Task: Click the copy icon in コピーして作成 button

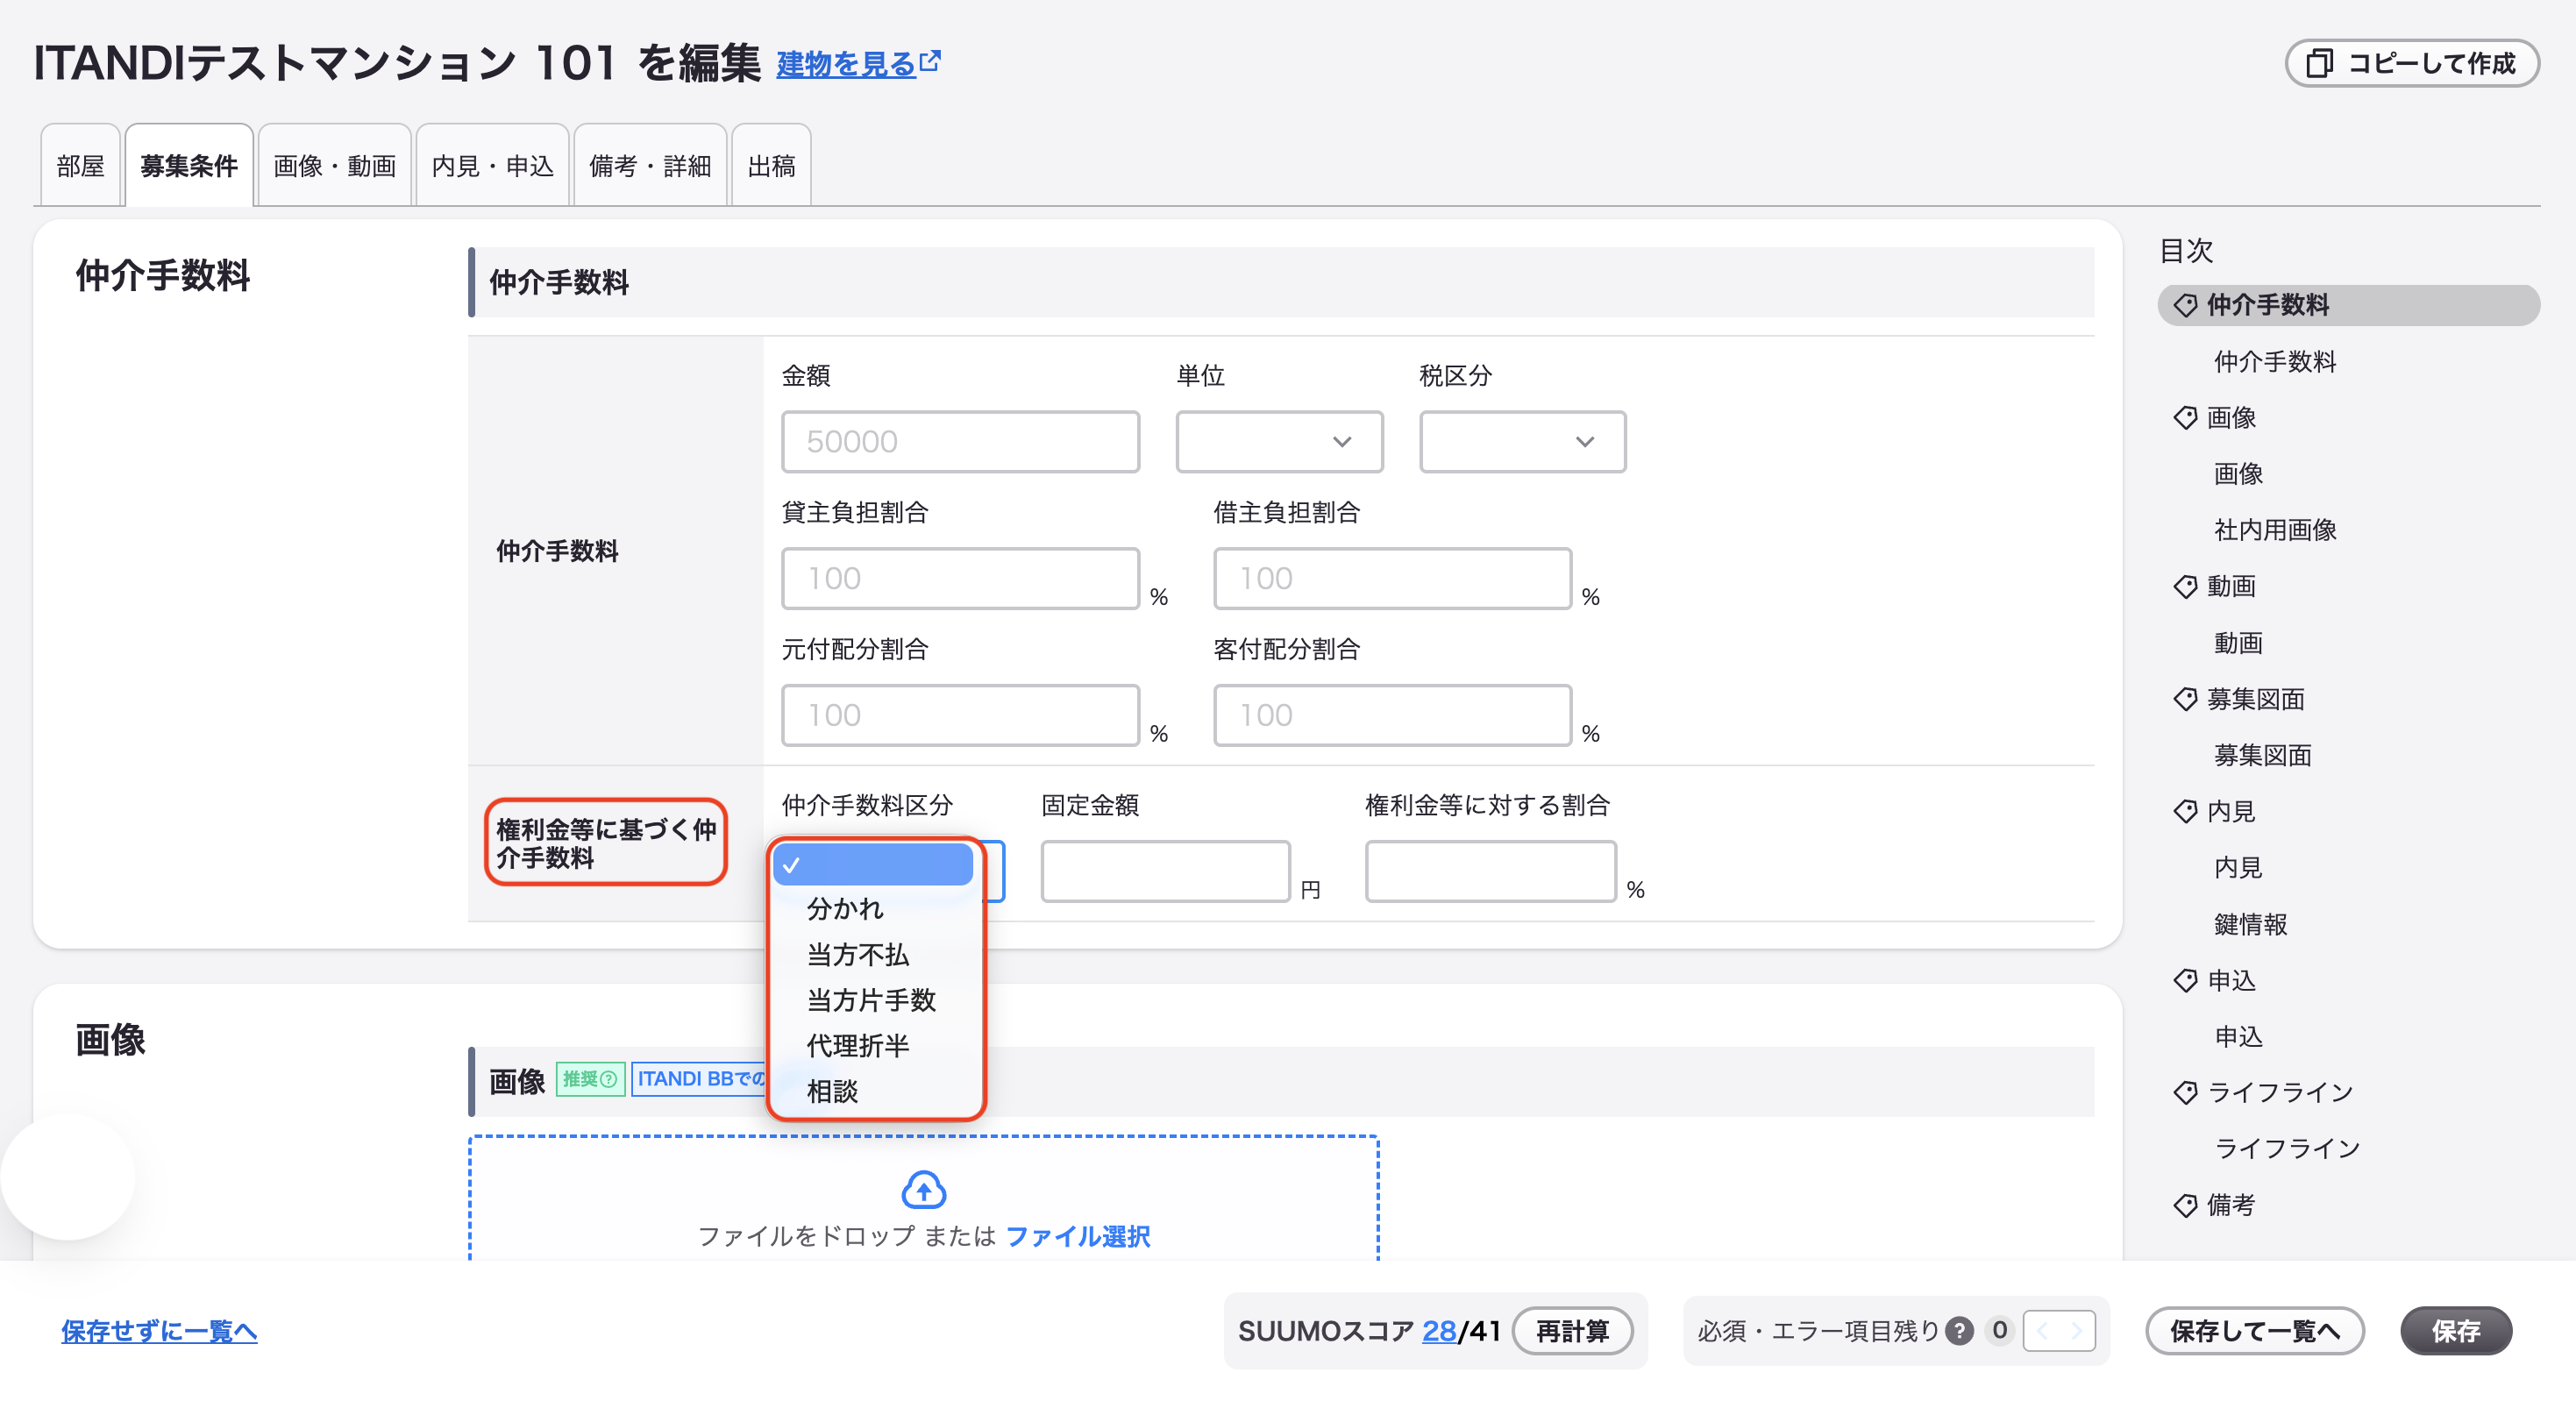Action: click(x=2320, y=64)
